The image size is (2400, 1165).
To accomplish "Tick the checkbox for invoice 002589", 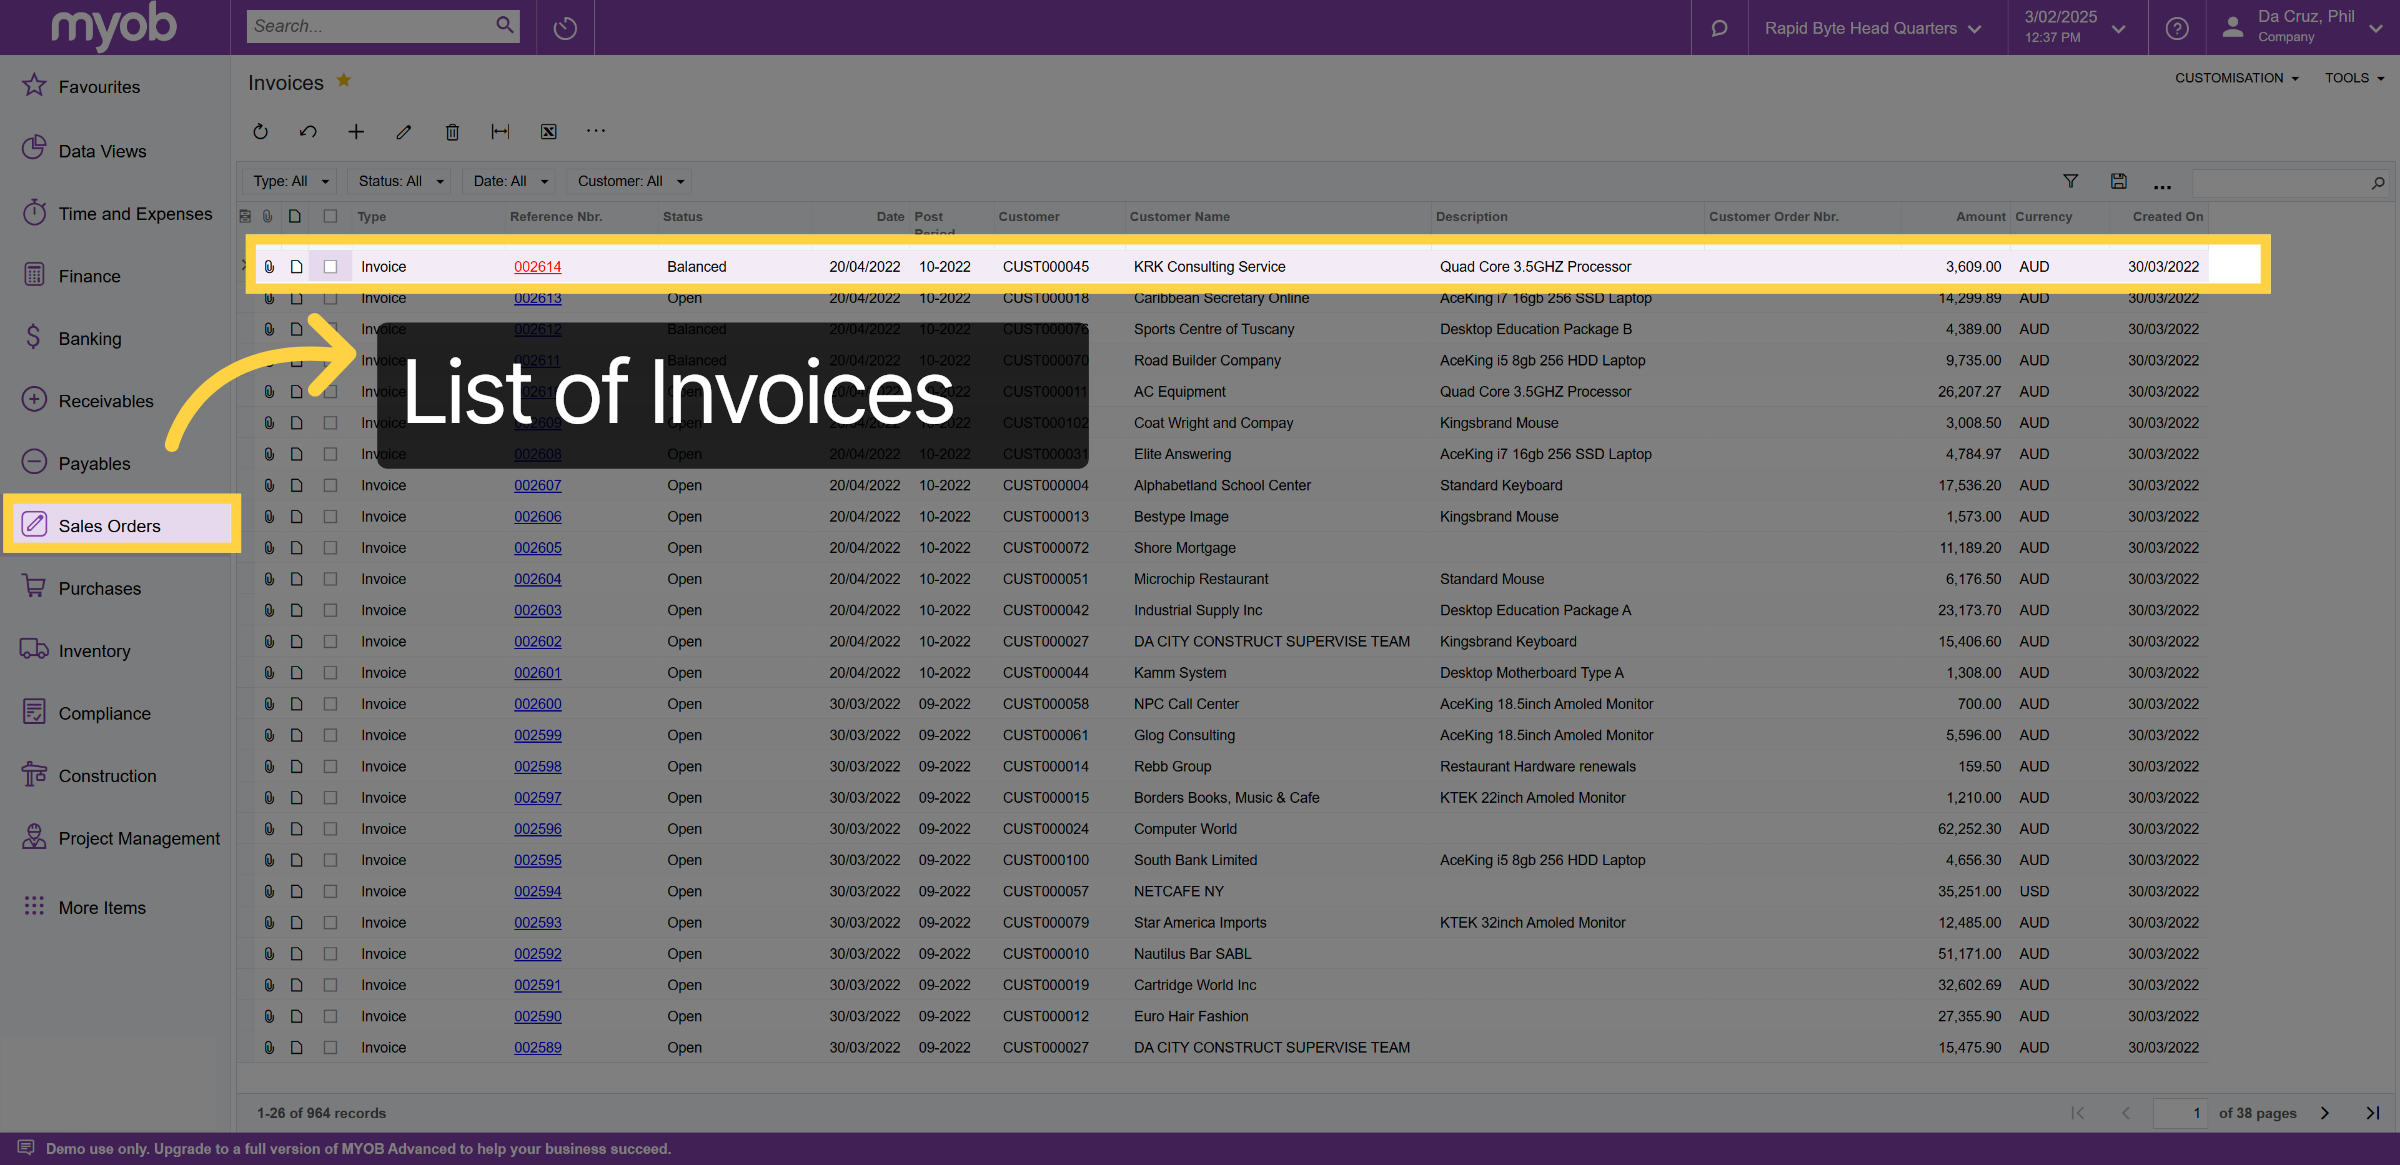I will click(330, 1048).
